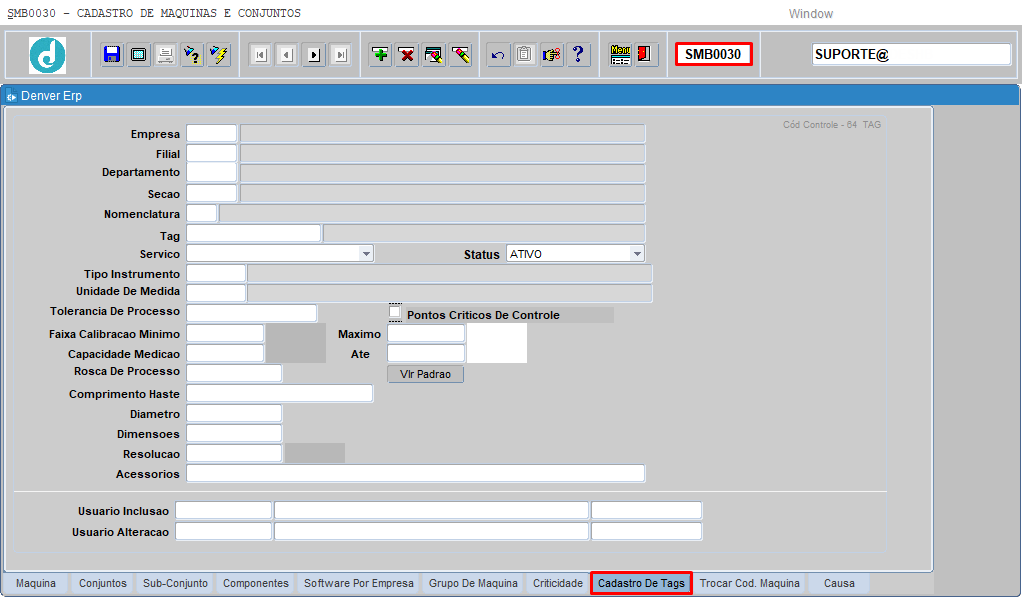Image resolution: width=1022 pixels, height=598 pixels.
Task: Click the clear field eraser icon
Action: [460, 55]
